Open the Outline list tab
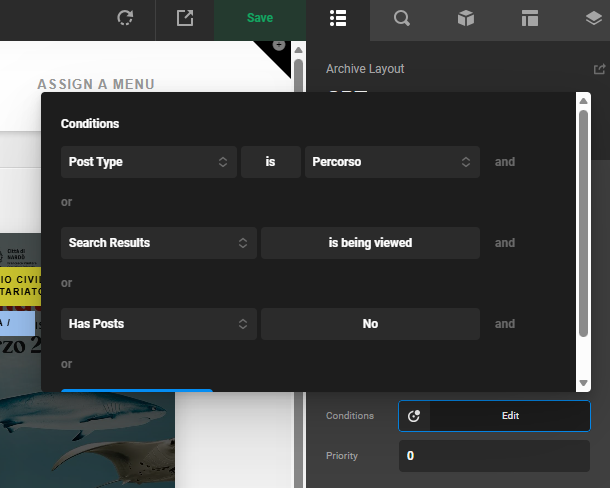610x488 pixels. click(338, 18)
